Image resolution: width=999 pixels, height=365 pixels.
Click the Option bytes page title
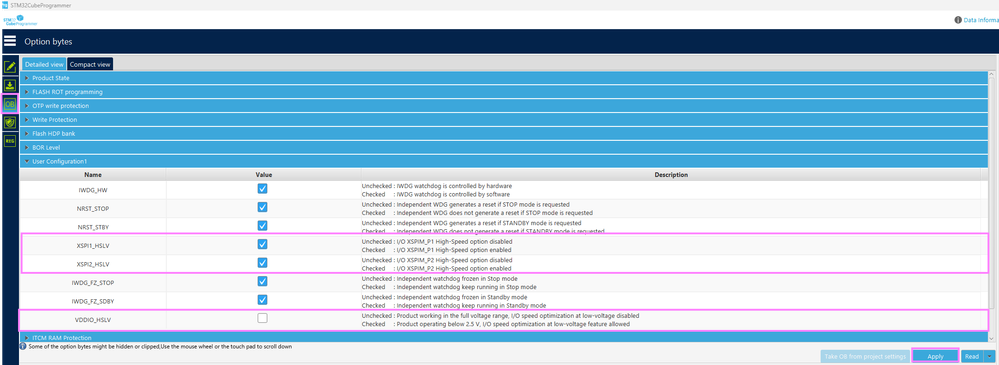(48, 42)
